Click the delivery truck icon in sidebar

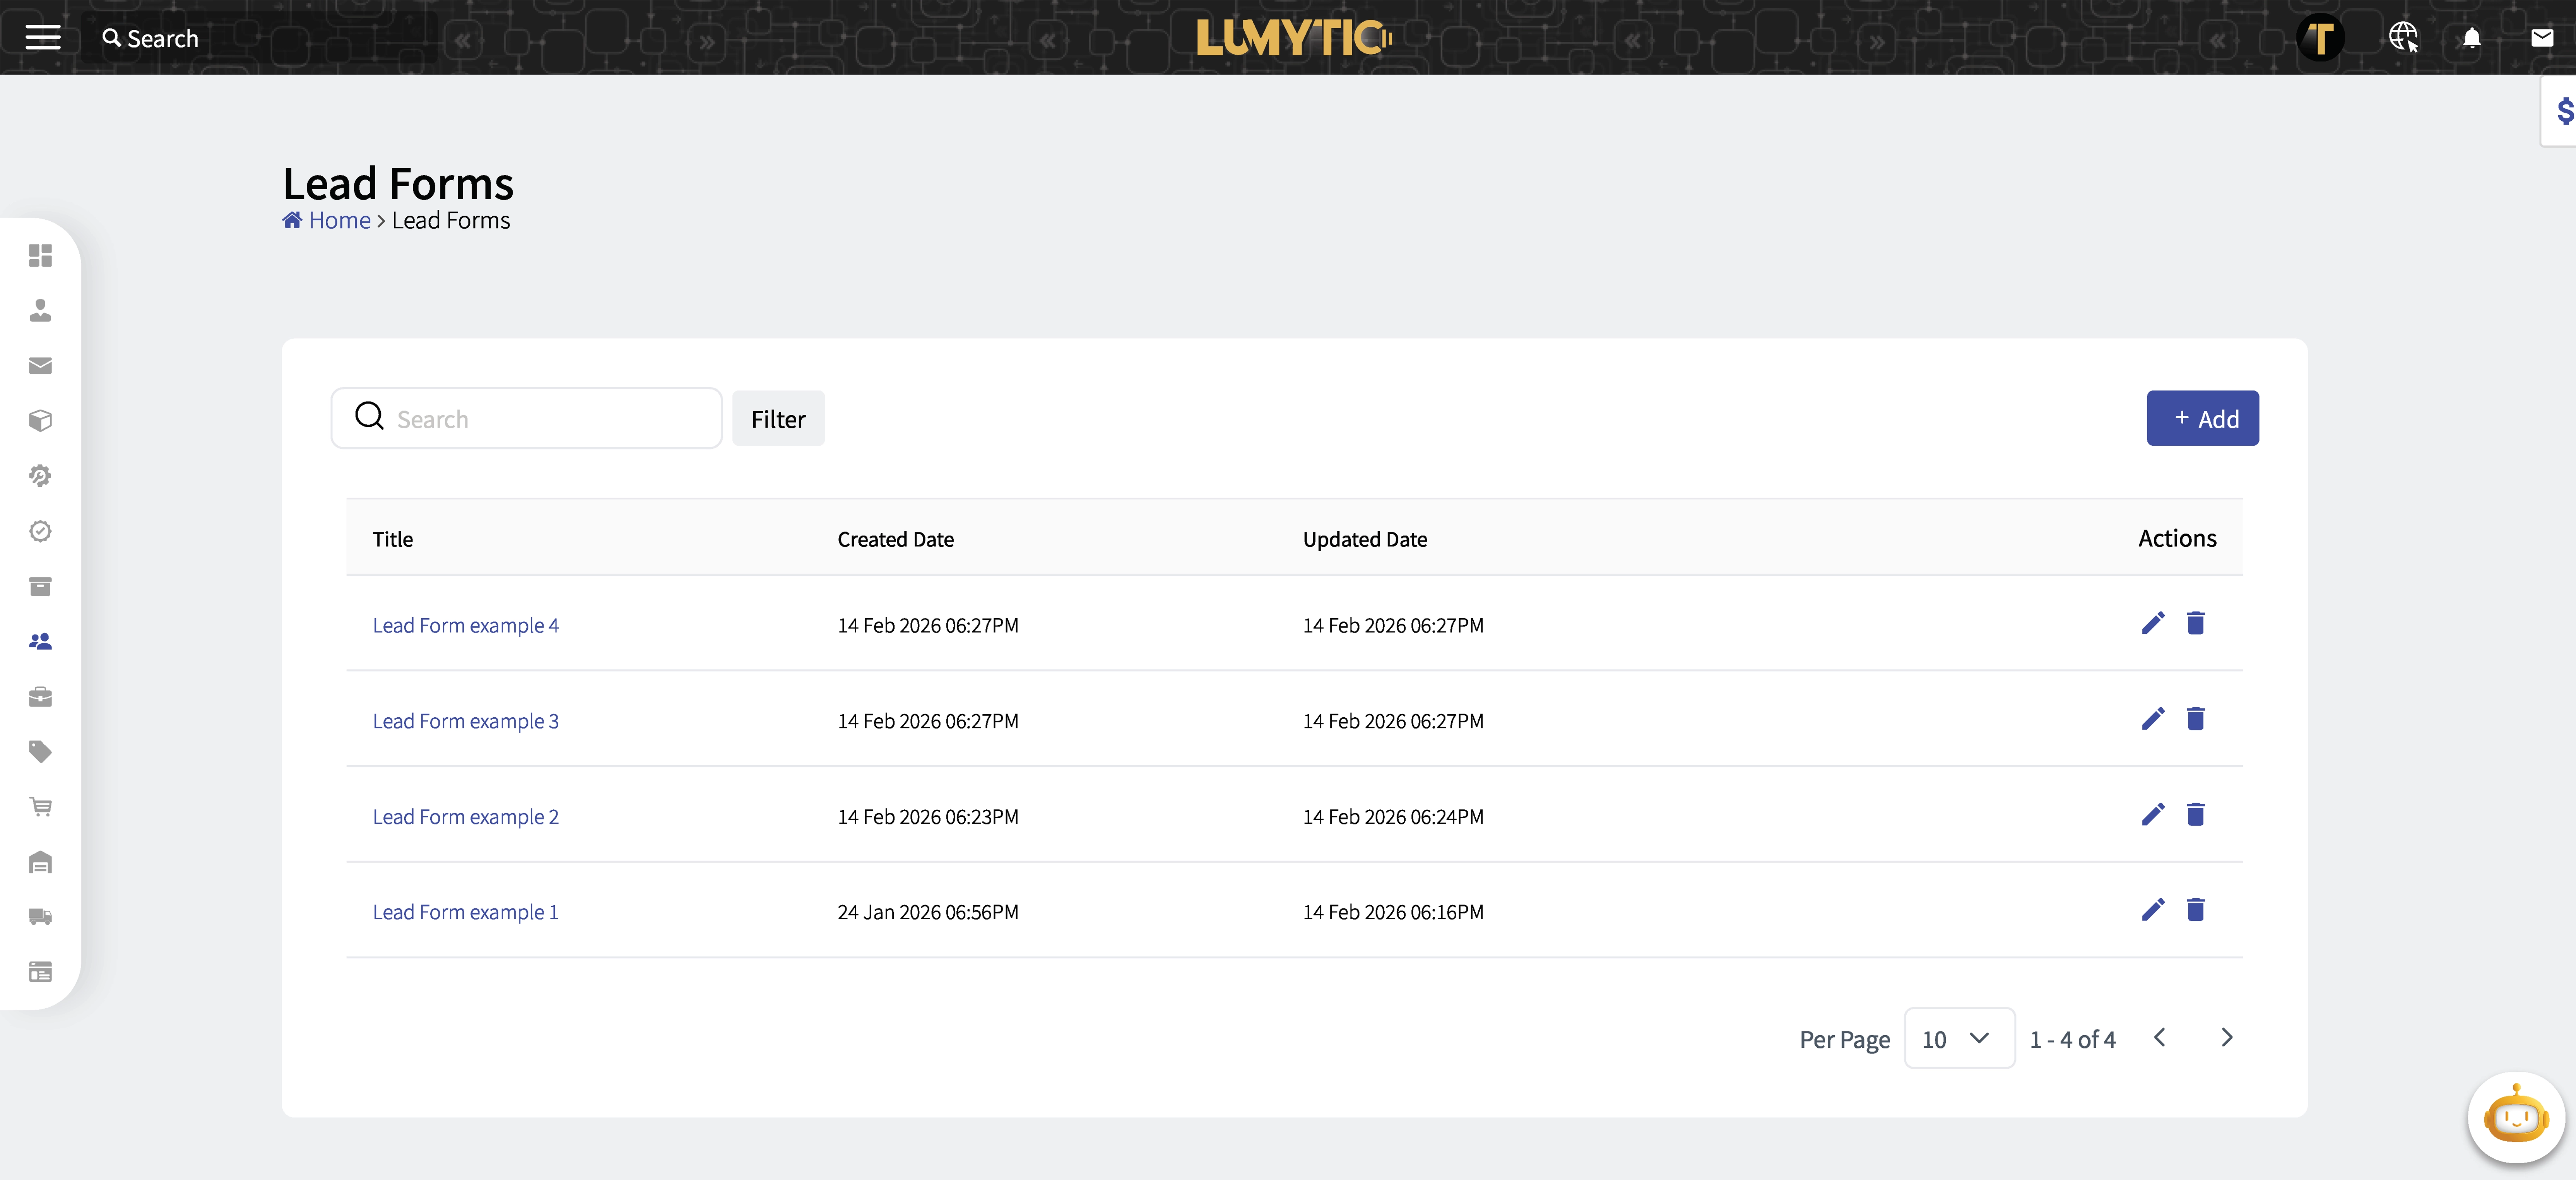click(x=40, y=917)
